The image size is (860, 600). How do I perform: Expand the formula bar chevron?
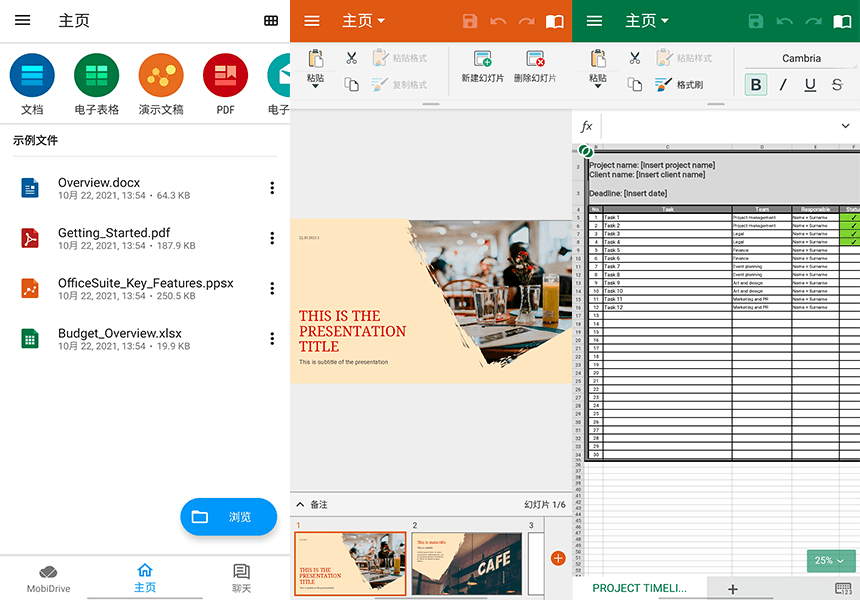[845, 126]
